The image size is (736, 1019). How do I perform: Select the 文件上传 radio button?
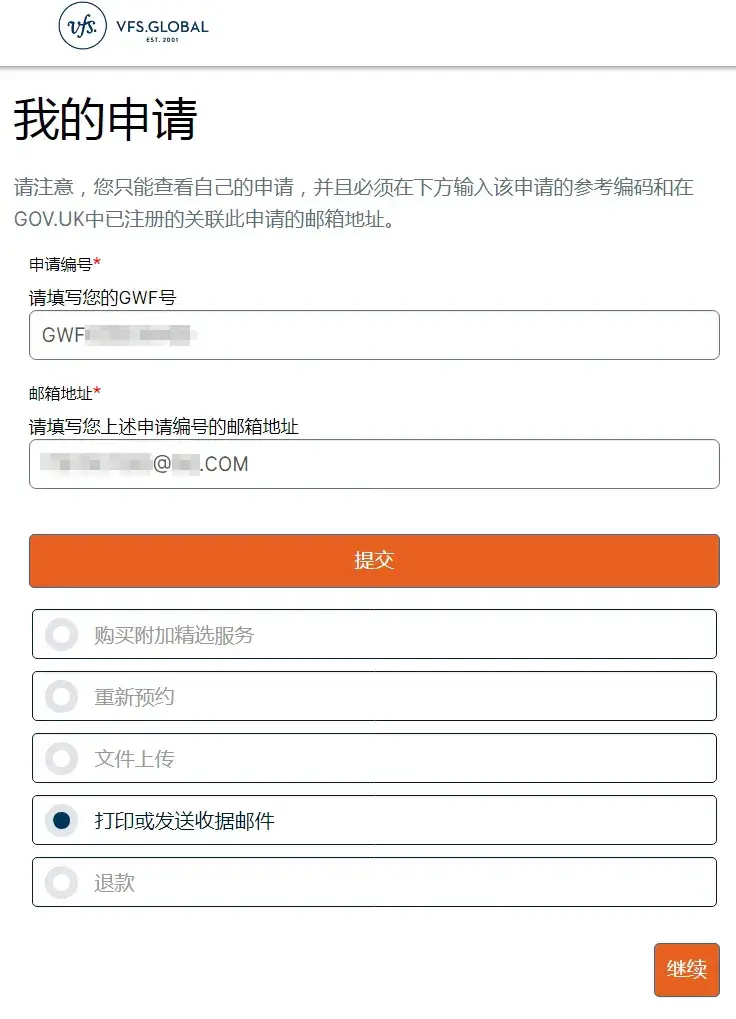click(62, 758)
